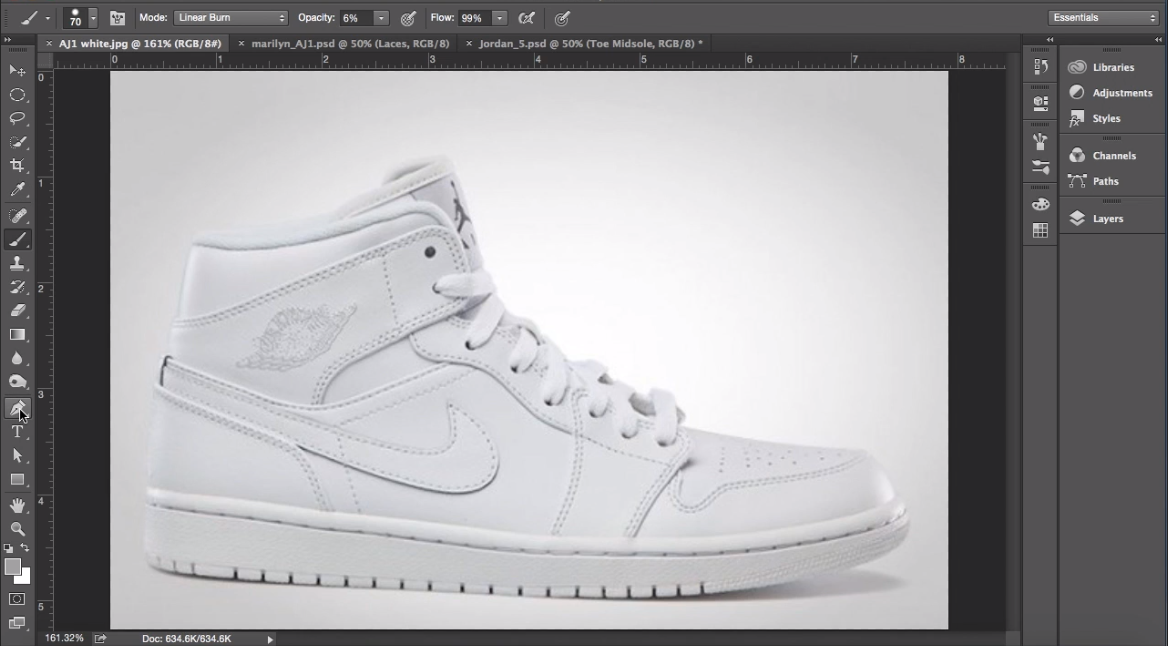This screenshot has height=646, width=1168.
Task: Open the Tool Preset picker arrow
Action: click(48, 18)
